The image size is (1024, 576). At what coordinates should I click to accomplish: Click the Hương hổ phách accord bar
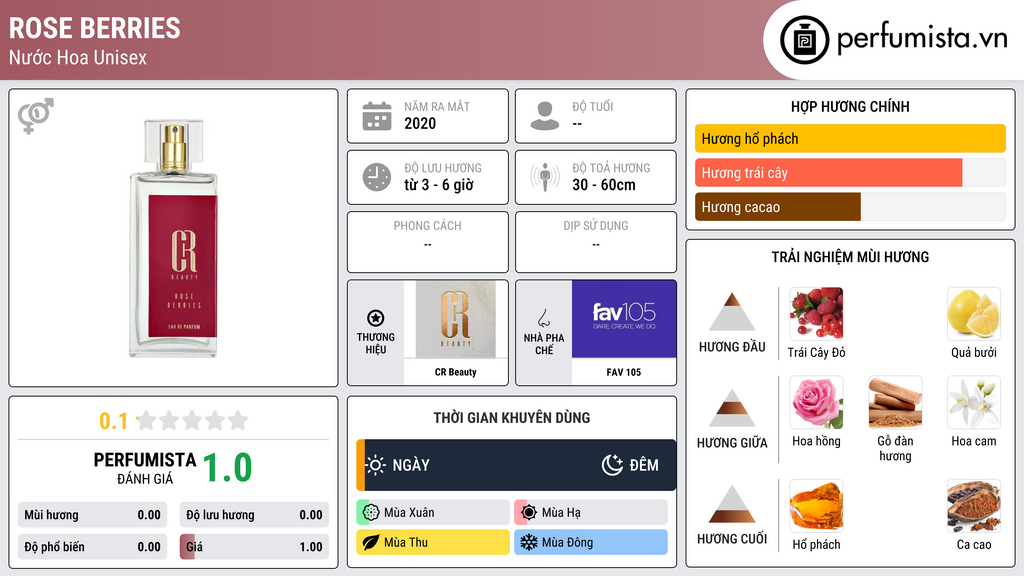pyautogui.click(x=850, y=138)
